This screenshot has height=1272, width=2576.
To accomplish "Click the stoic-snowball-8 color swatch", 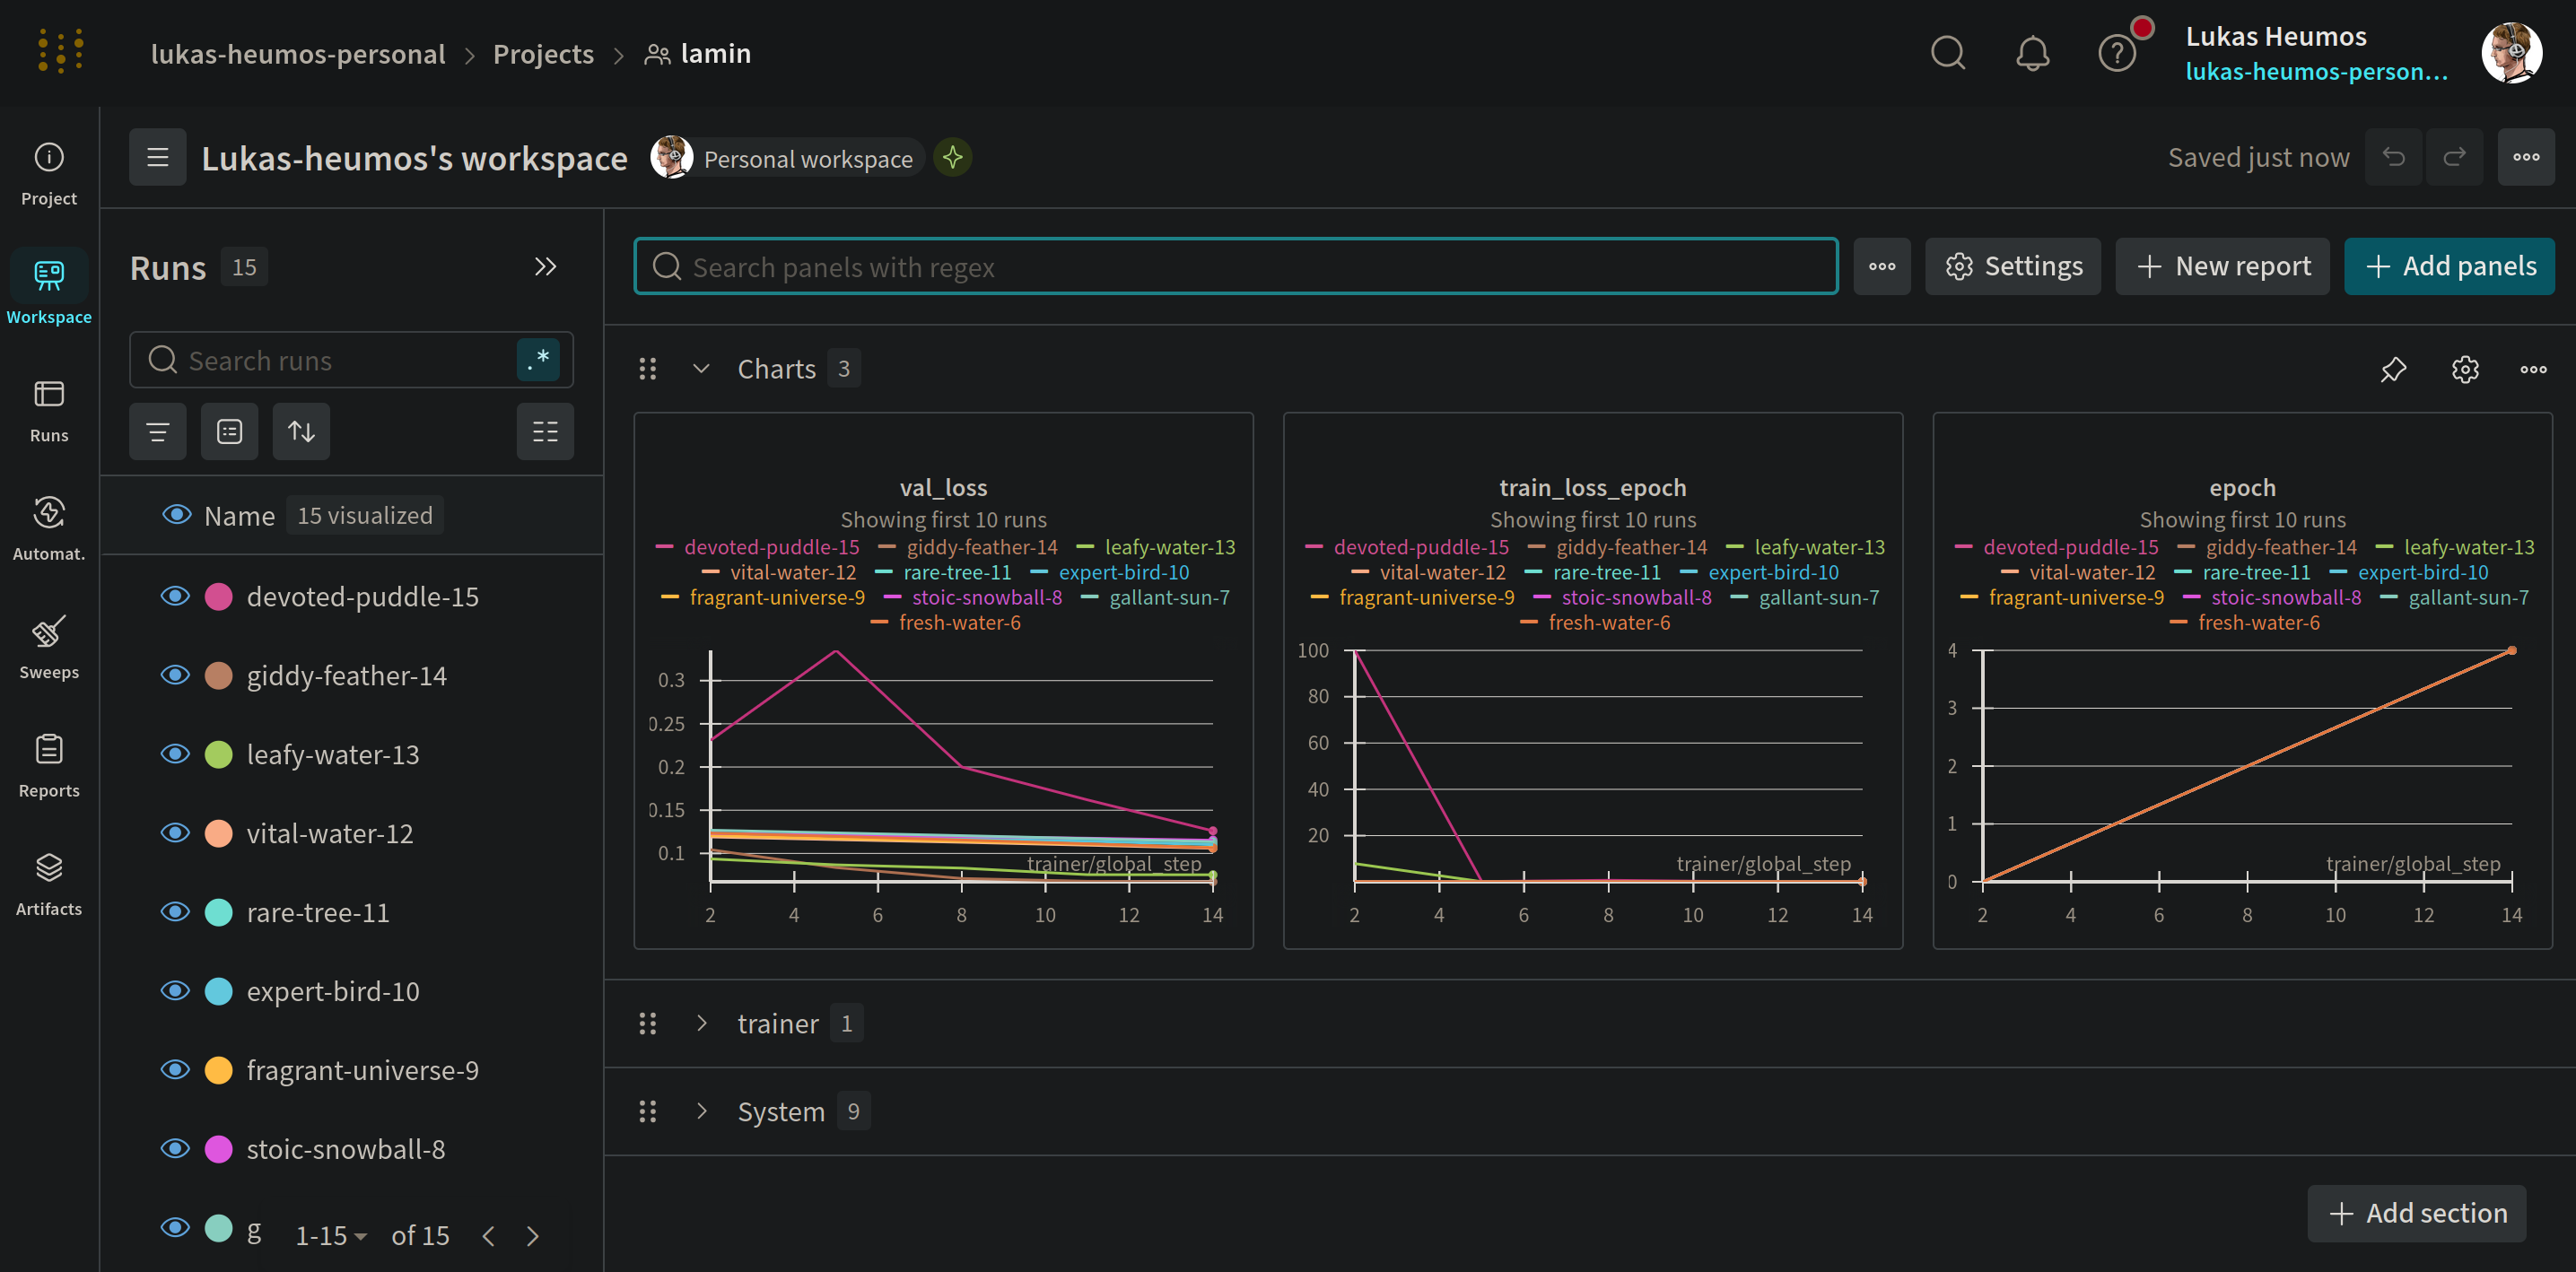I will tap(218, 1149).
